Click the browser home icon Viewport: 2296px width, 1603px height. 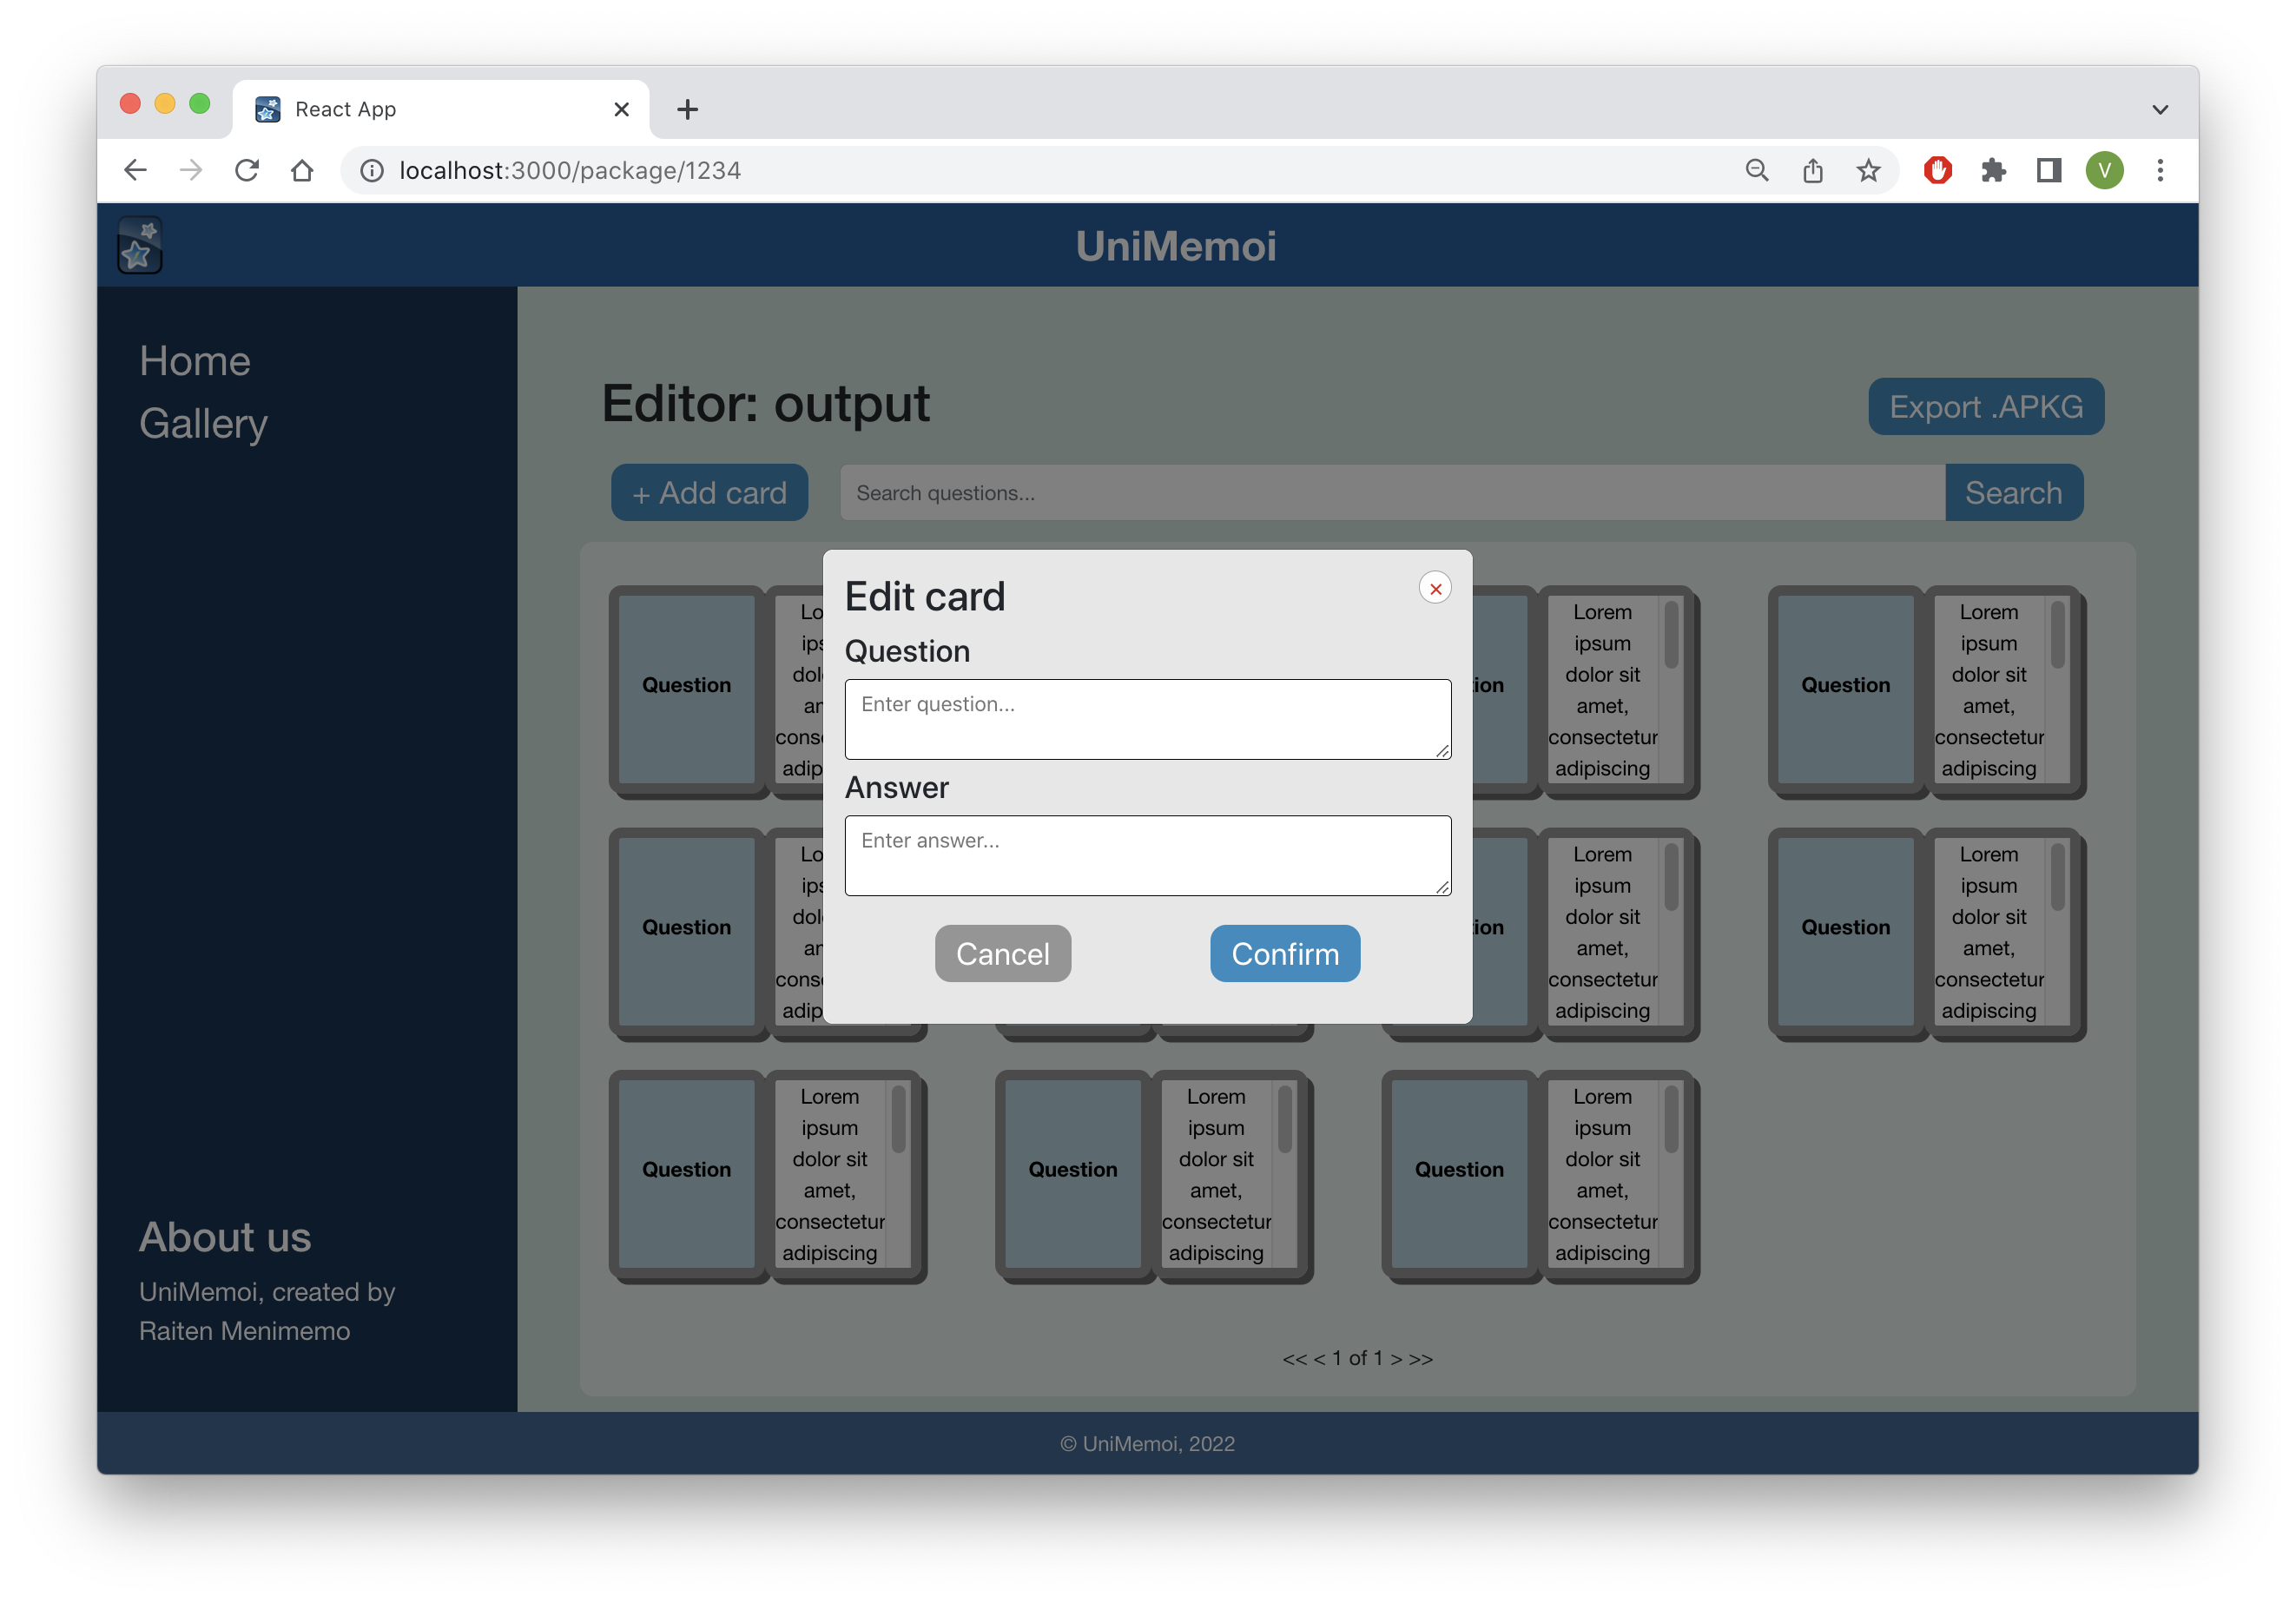[302, 171]
